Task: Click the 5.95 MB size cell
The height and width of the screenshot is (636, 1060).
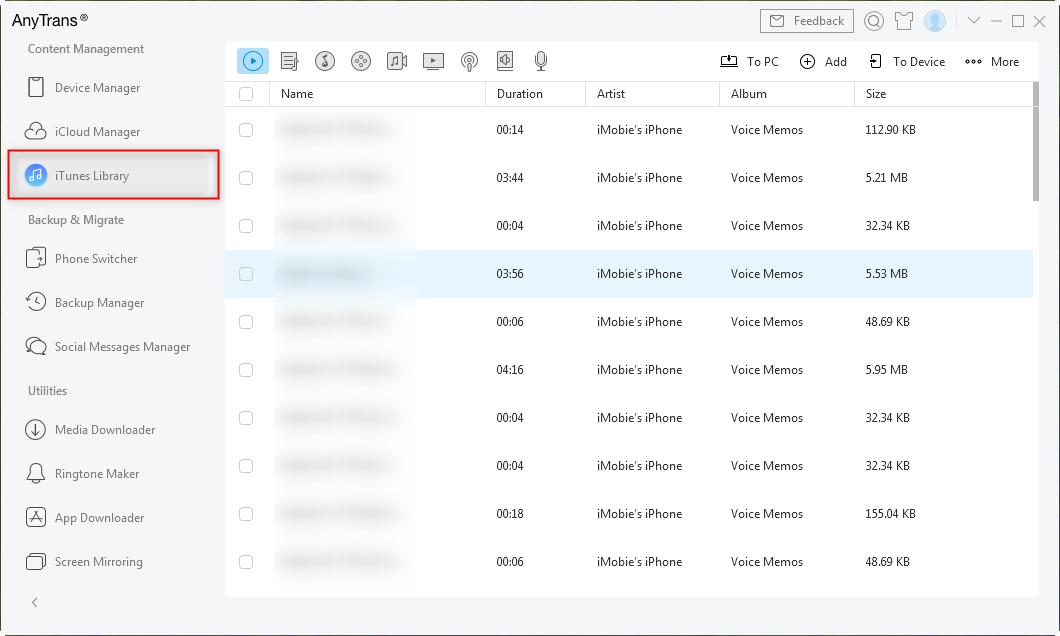Action: pos(886,370)
